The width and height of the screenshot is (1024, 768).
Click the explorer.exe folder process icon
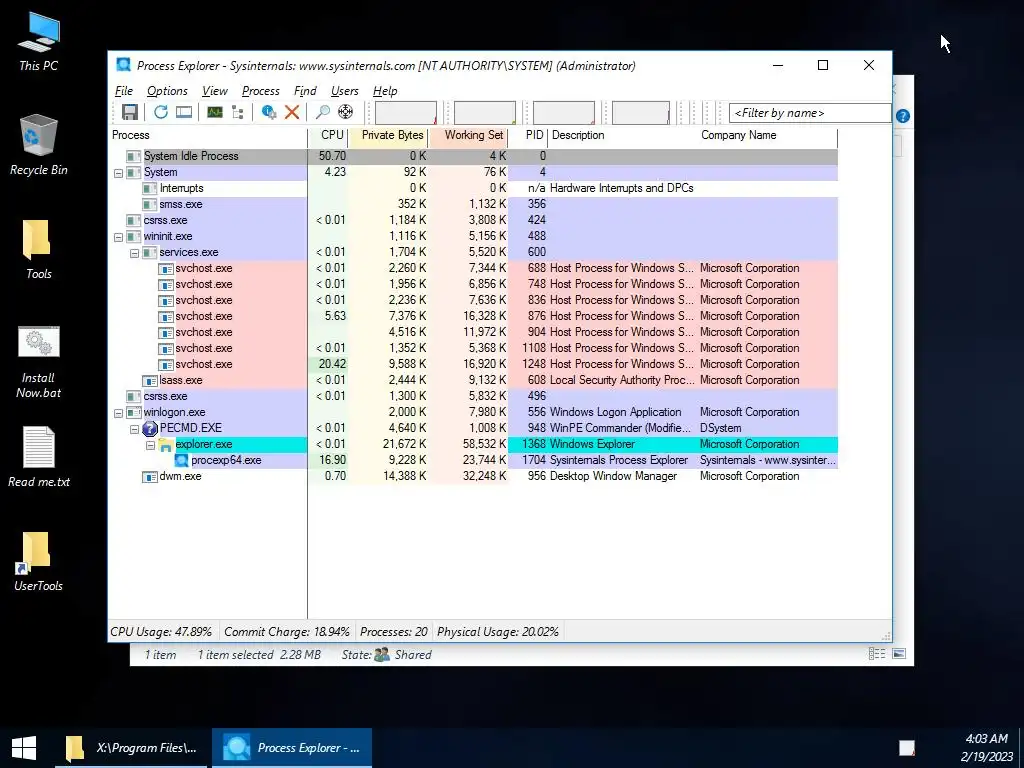tap(165, 445)
